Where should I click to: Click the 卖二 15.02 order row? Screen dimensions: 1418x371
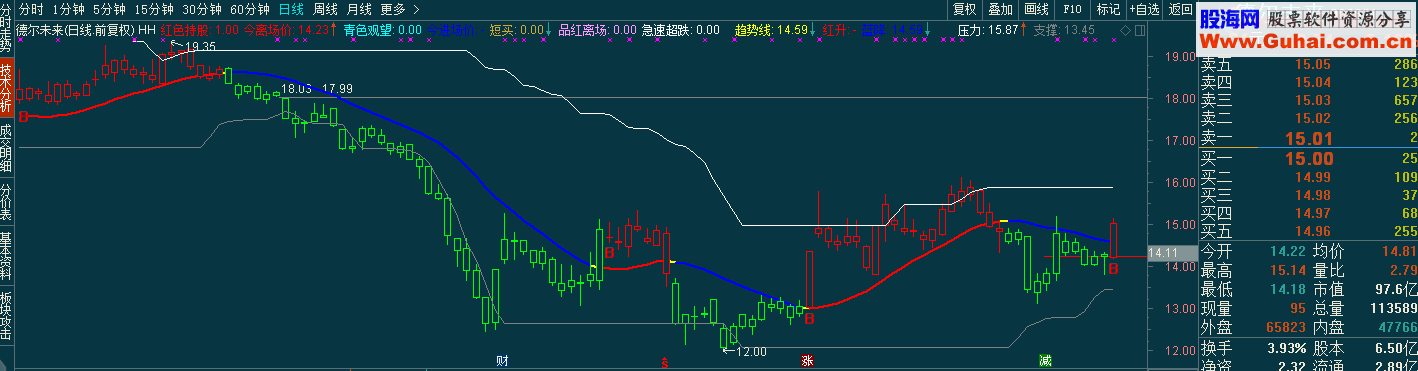coord(1309,118)
